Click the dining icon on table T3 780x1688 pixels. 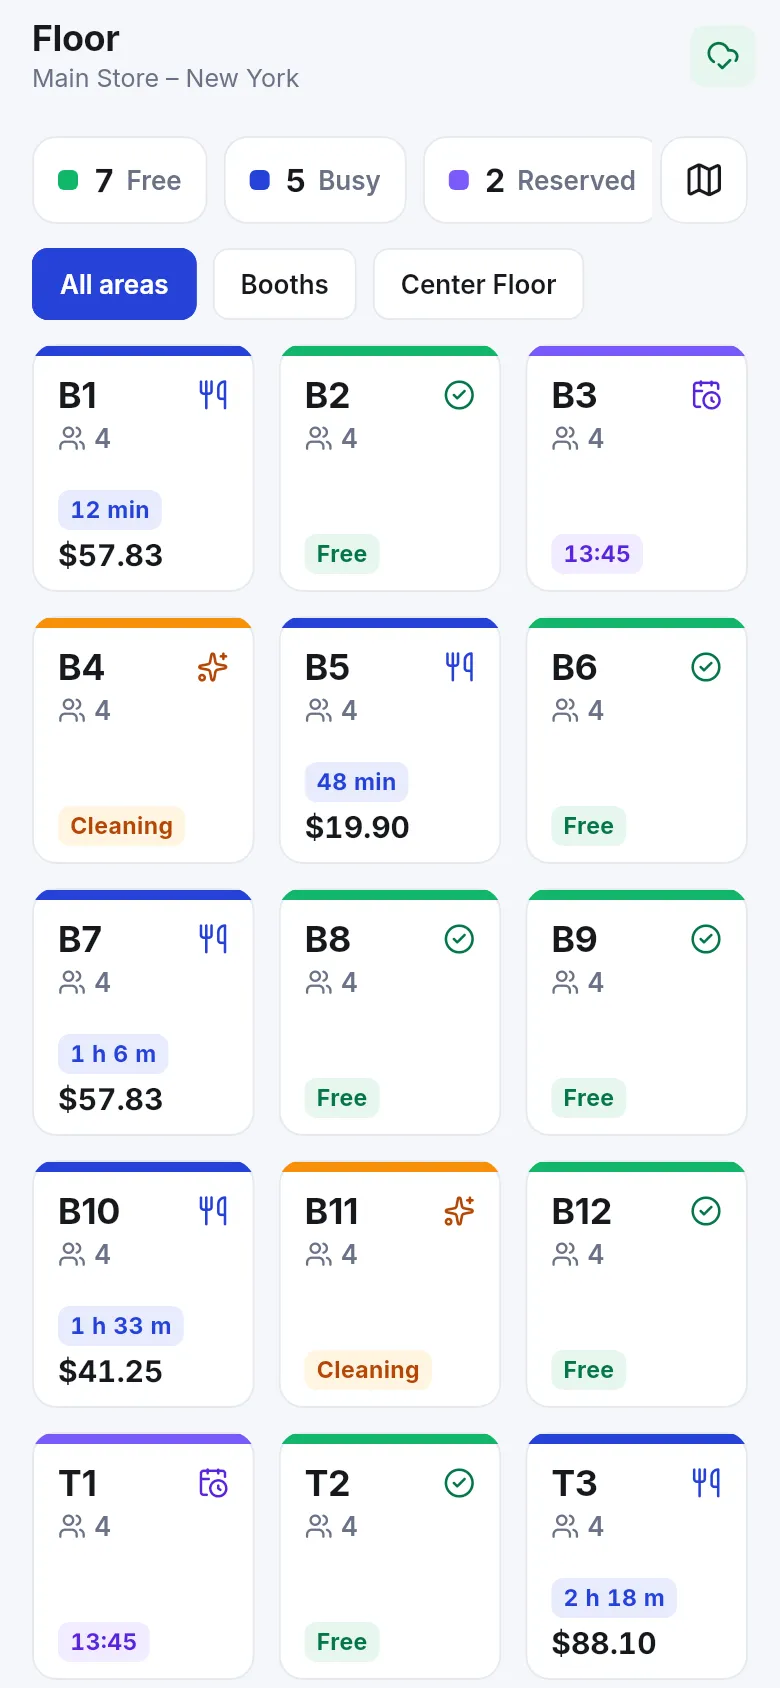coord(706,1483)
